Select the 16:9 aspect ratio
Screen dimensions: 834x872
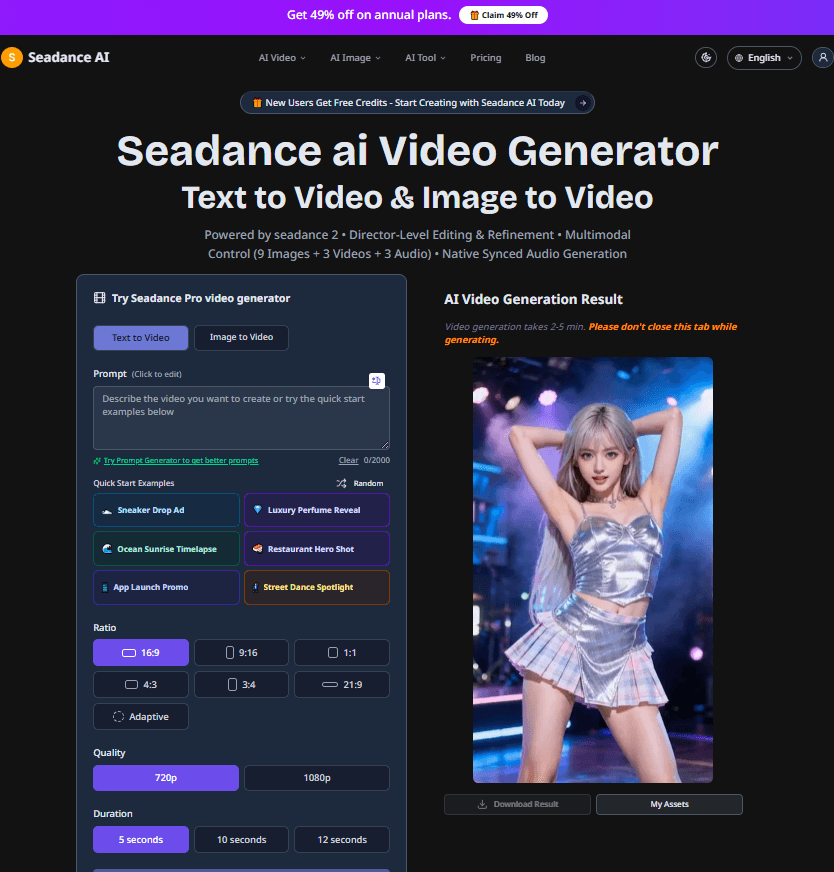(x=141, y=652)
